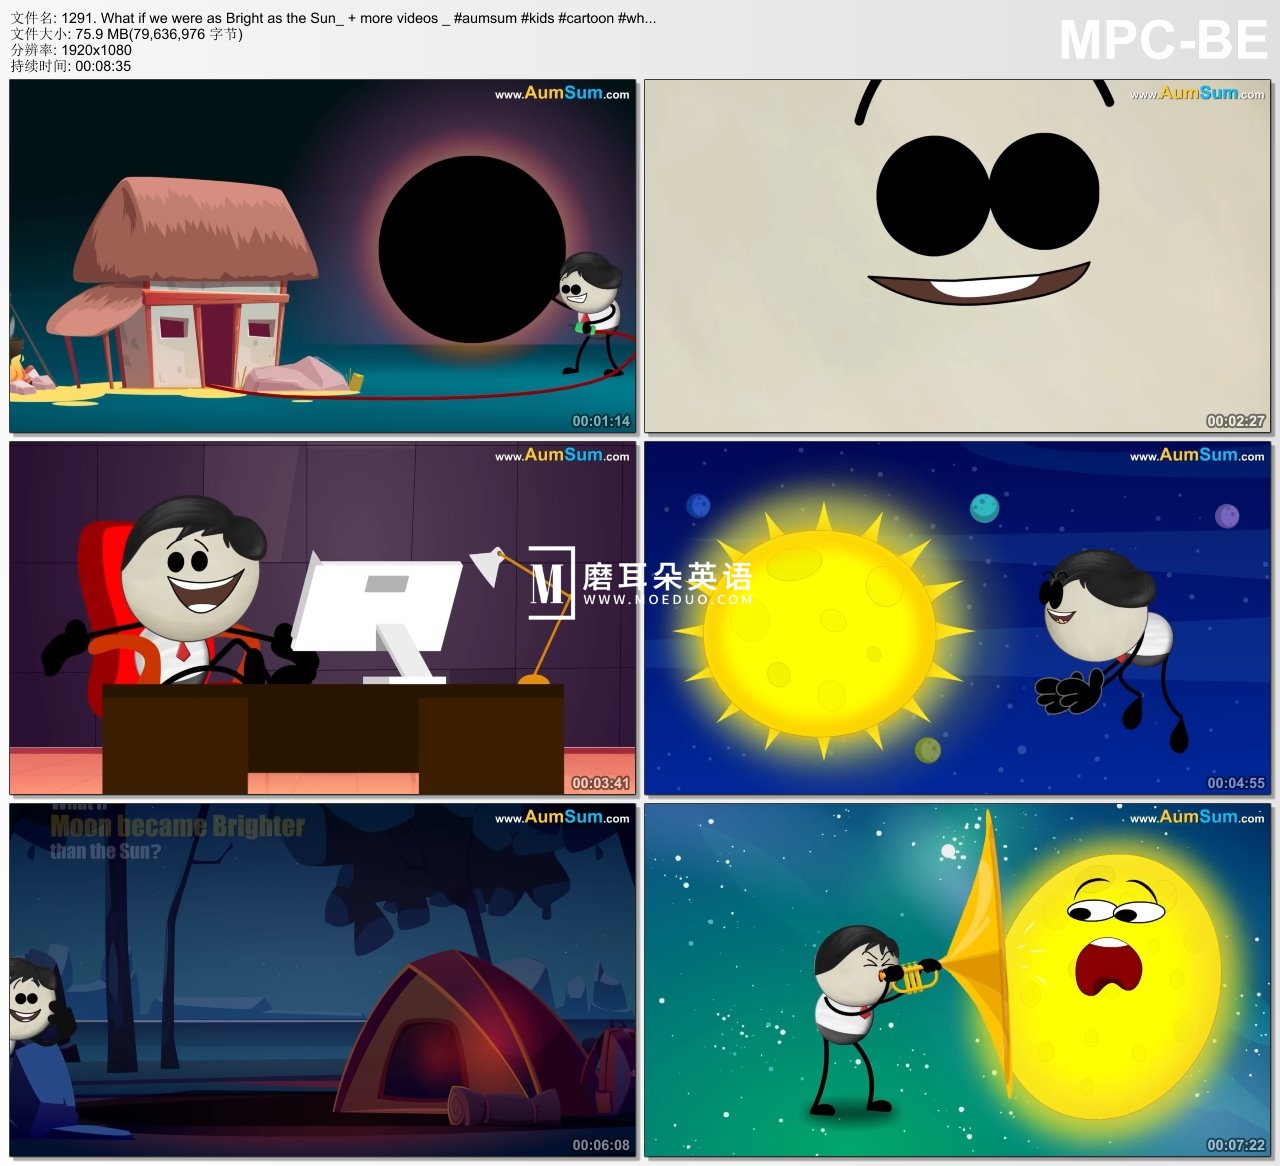
Task: Click the 00:03:41 timestamp
Action: point(601,783)
